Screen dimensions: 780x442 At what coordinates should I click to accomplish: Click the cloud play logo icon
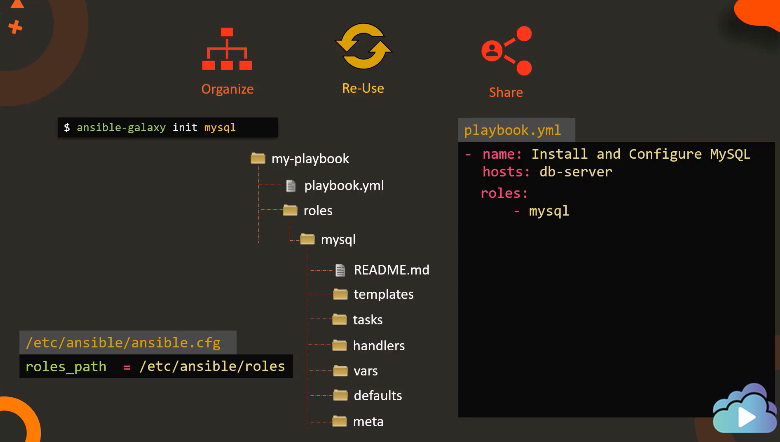pyautogui.click(x=744, y=408)
